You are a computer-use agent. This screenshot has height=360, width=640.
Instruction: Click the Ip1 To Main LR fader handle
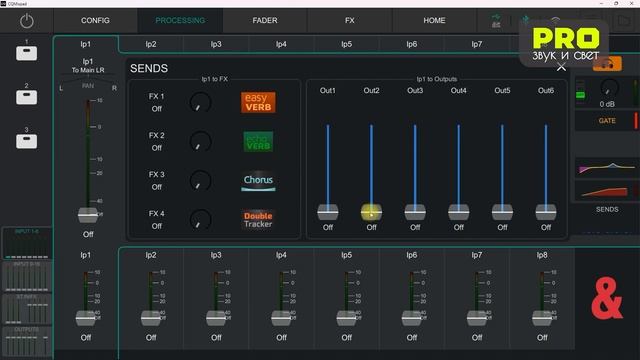pyautogui.click(x=88, y=215)
